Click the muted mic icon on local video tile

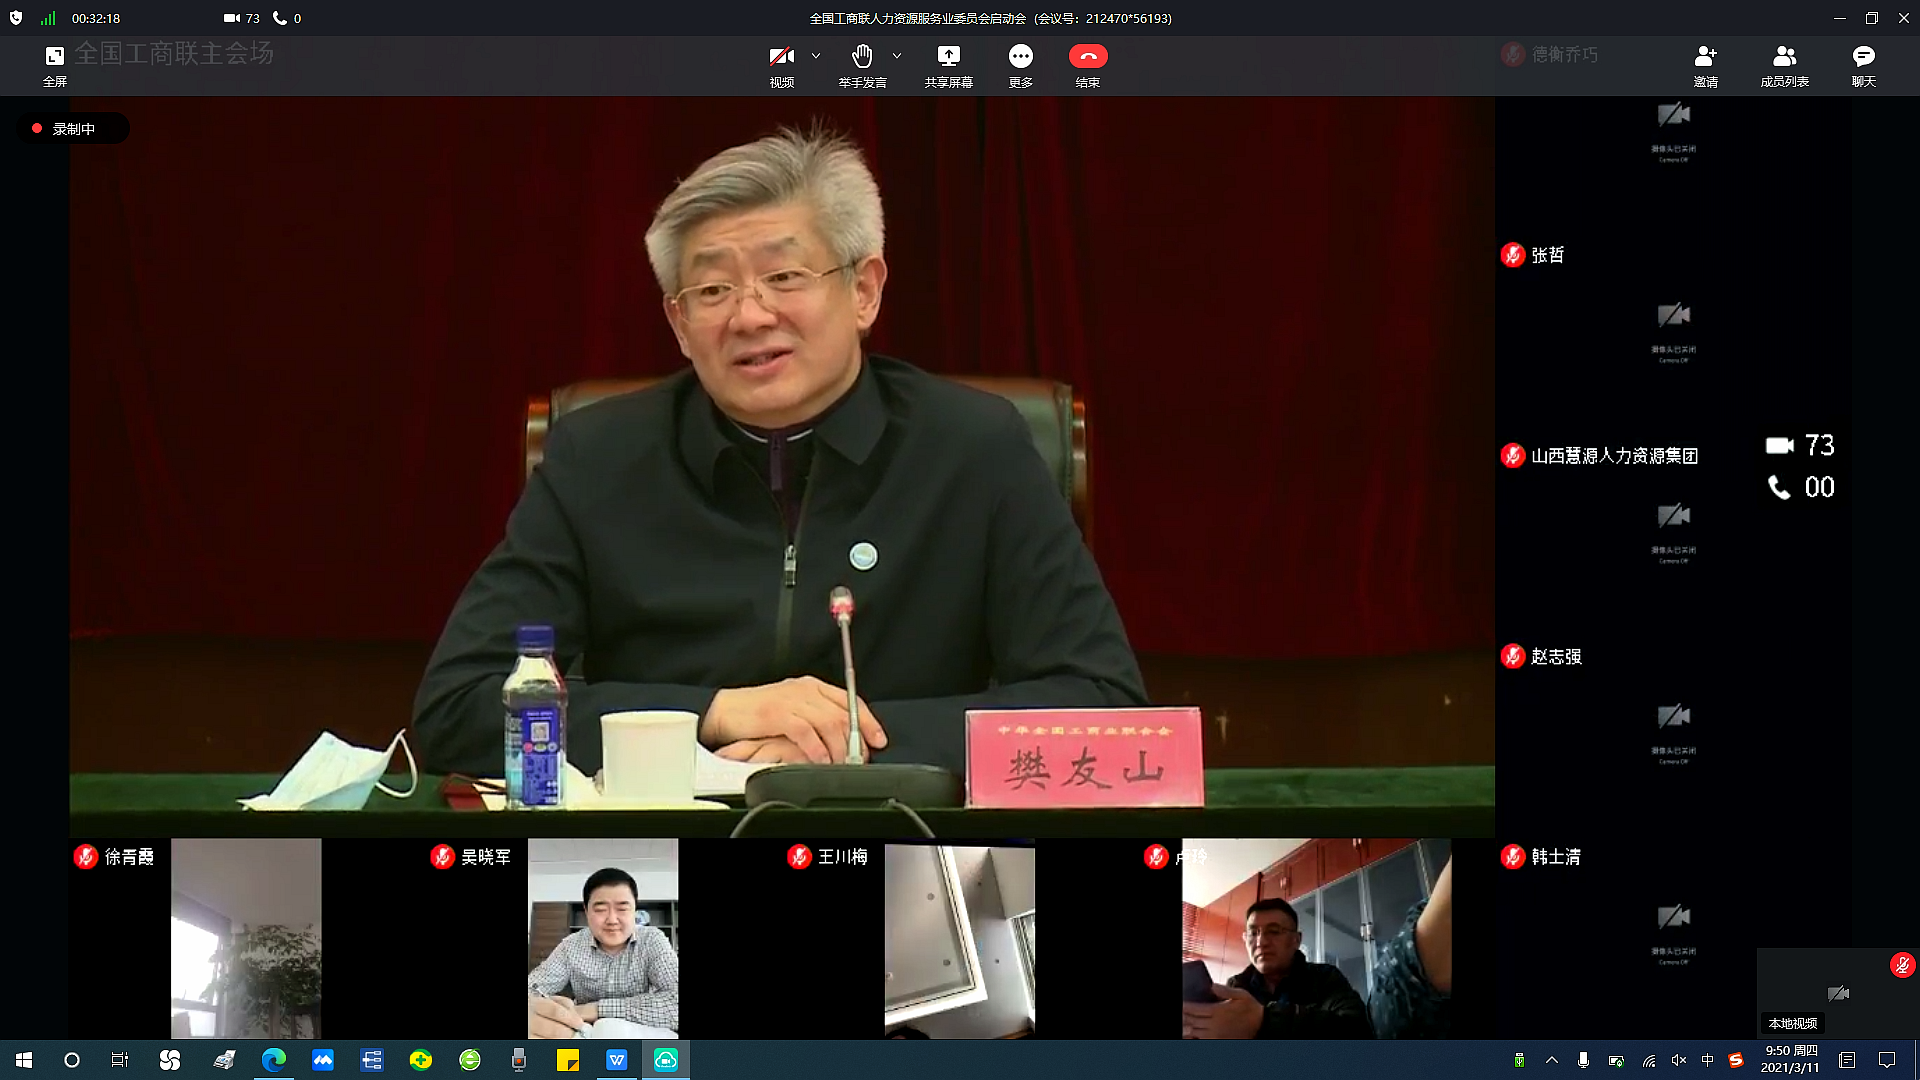[1902, 965]
